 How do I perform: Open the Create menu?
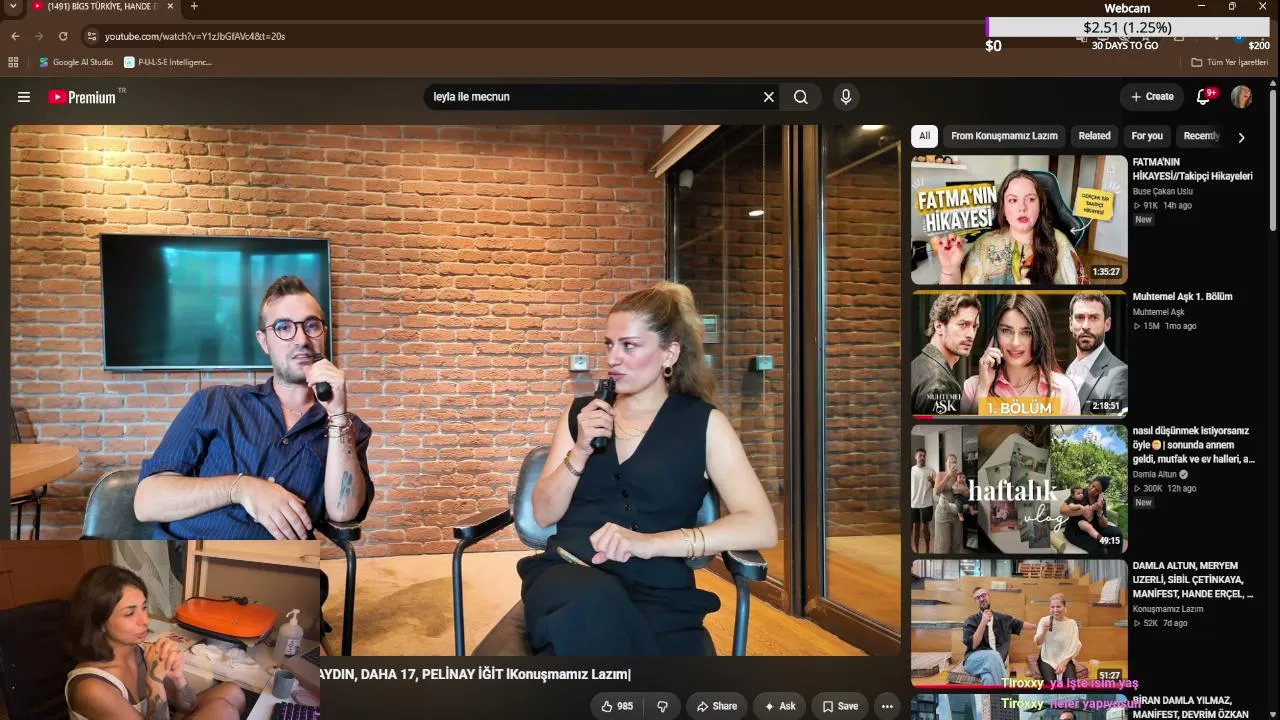pos(1152,97)
